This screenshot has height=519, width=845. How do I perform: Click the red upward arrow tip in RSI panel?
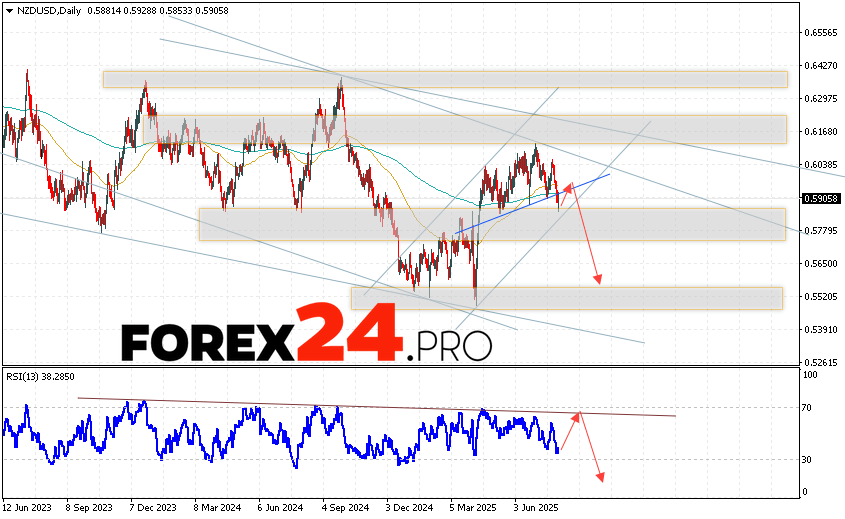(x=580, y=411)
